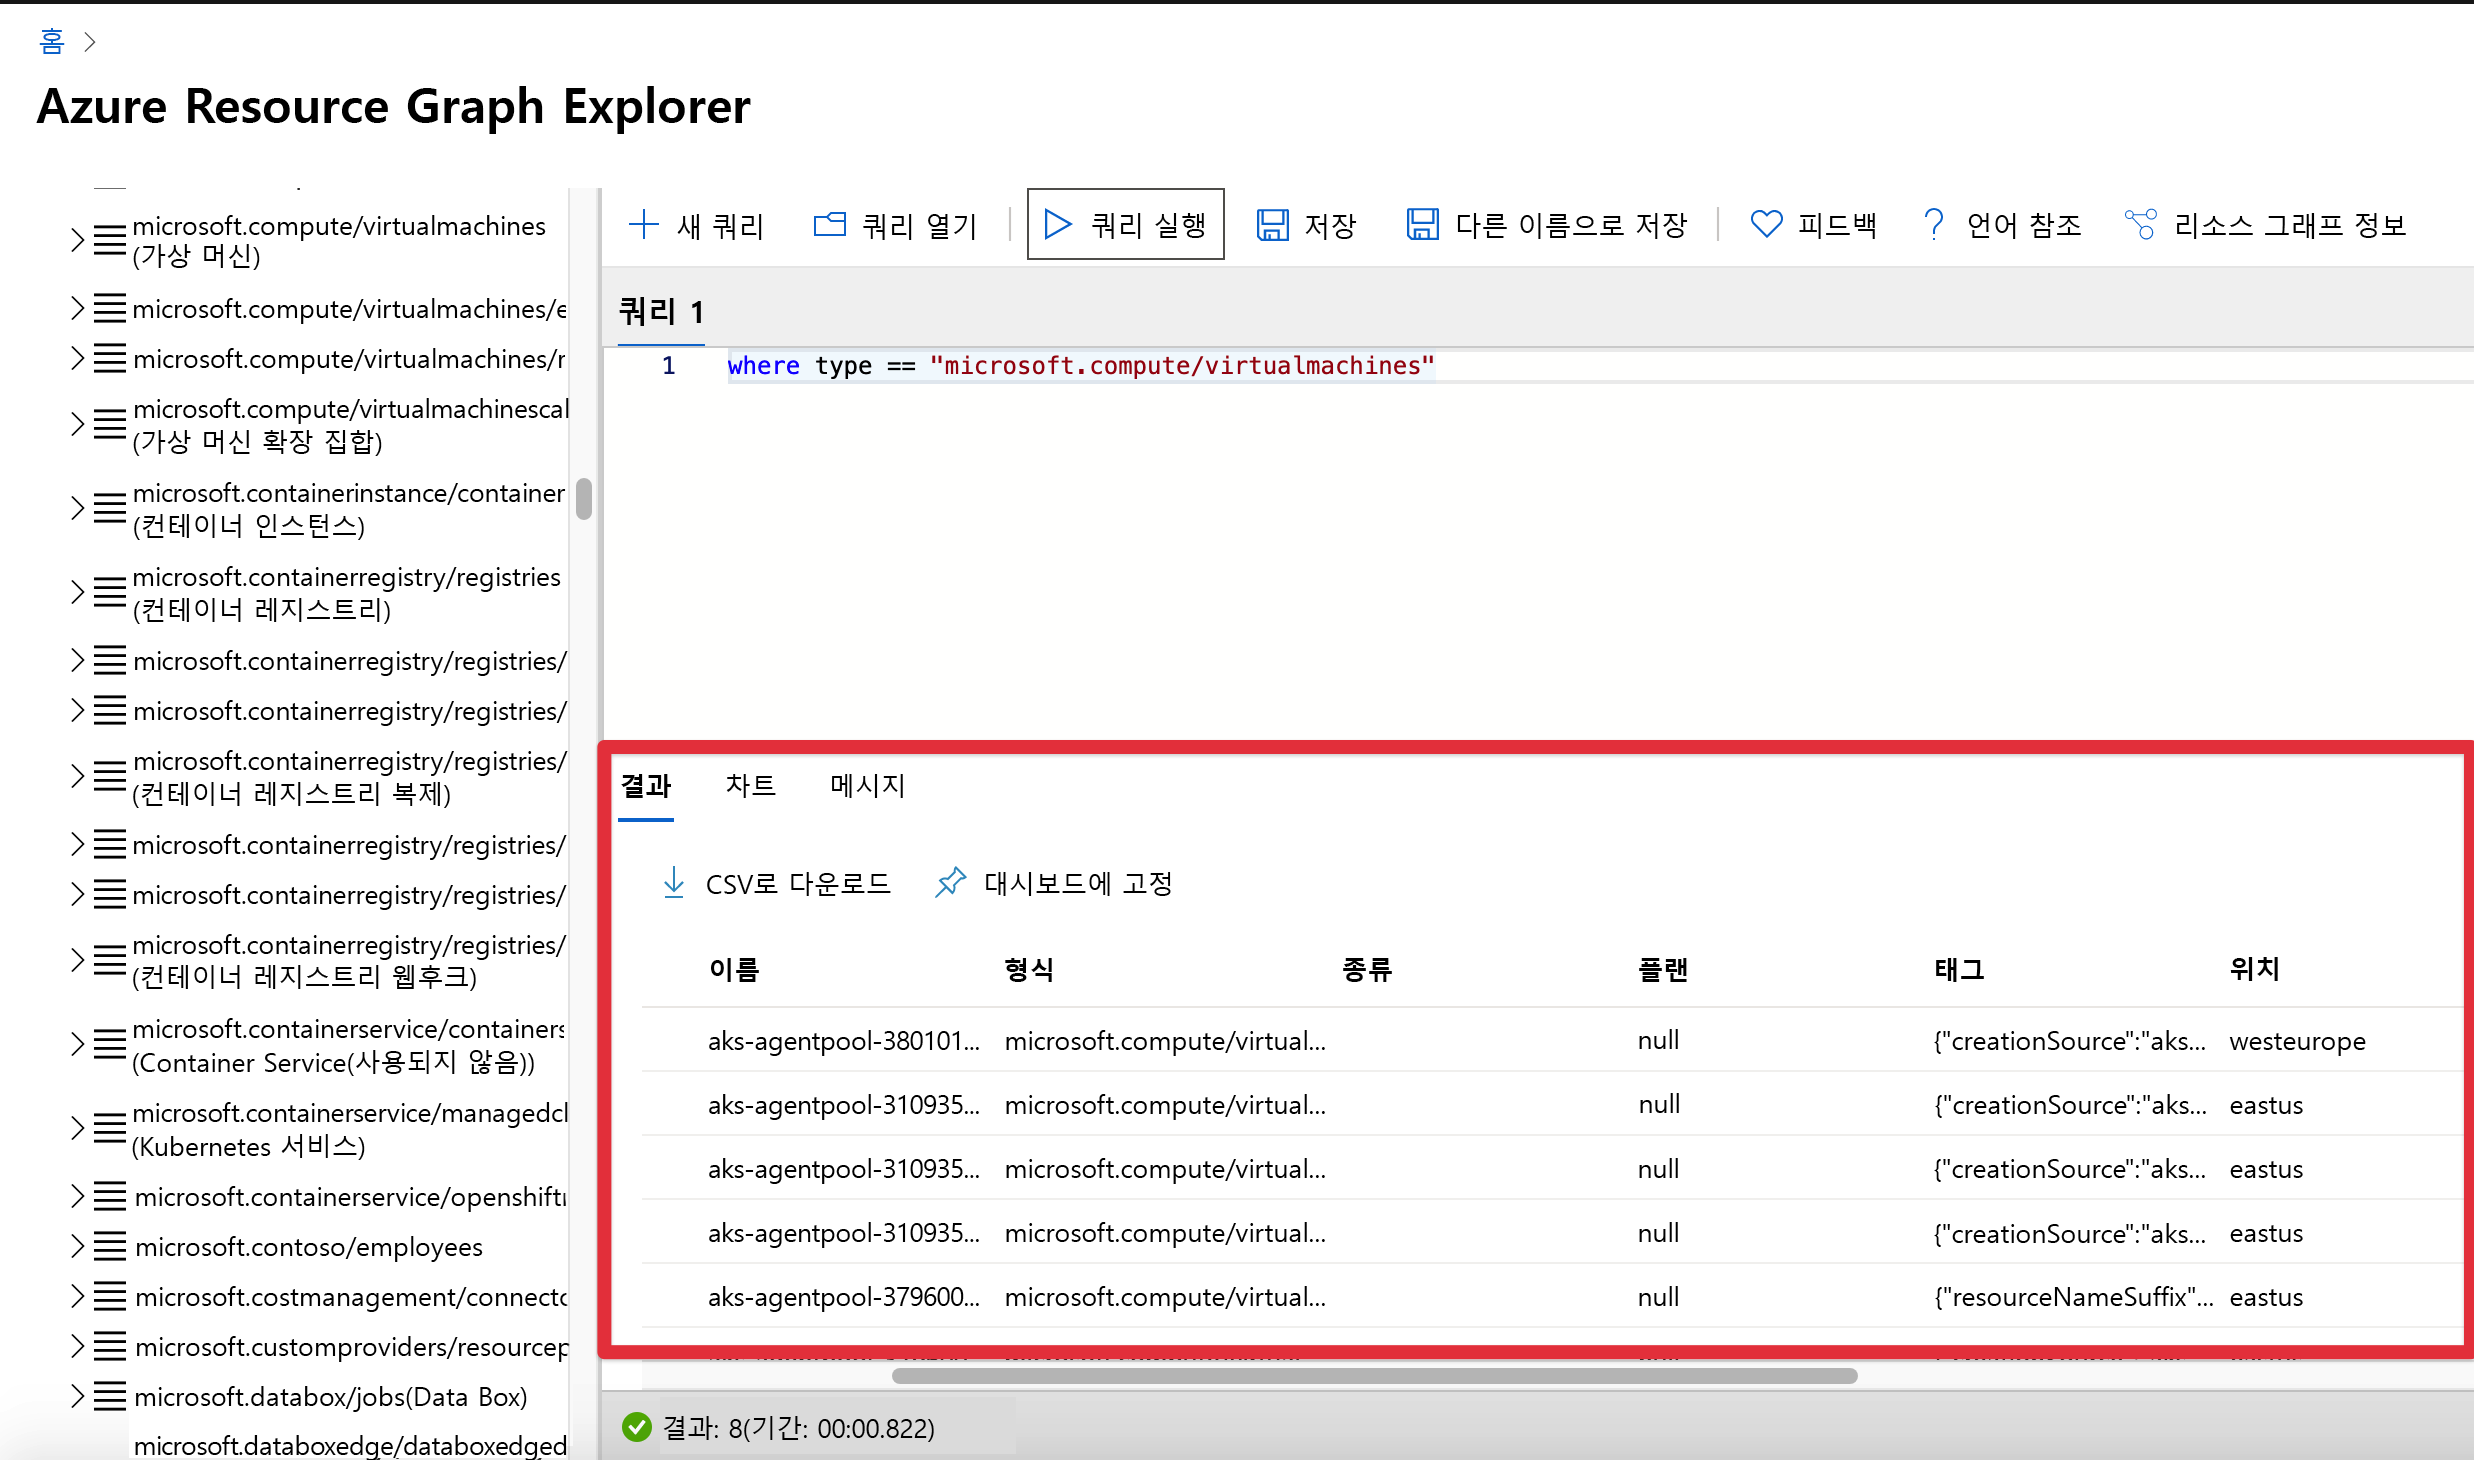The image size is (2474, 1460).
Task: Click table icon for microsoft.customproviders/resourceproviders
Action: coord(110,1346)
